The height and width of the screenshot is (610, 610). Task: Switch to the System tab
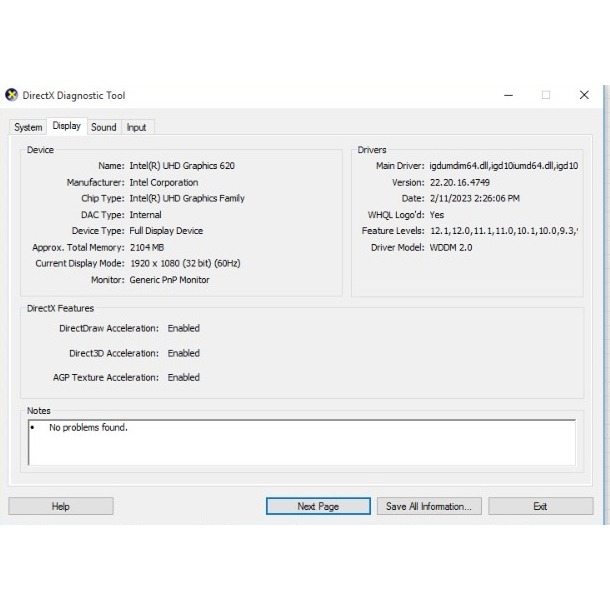(x=28, y=127)
